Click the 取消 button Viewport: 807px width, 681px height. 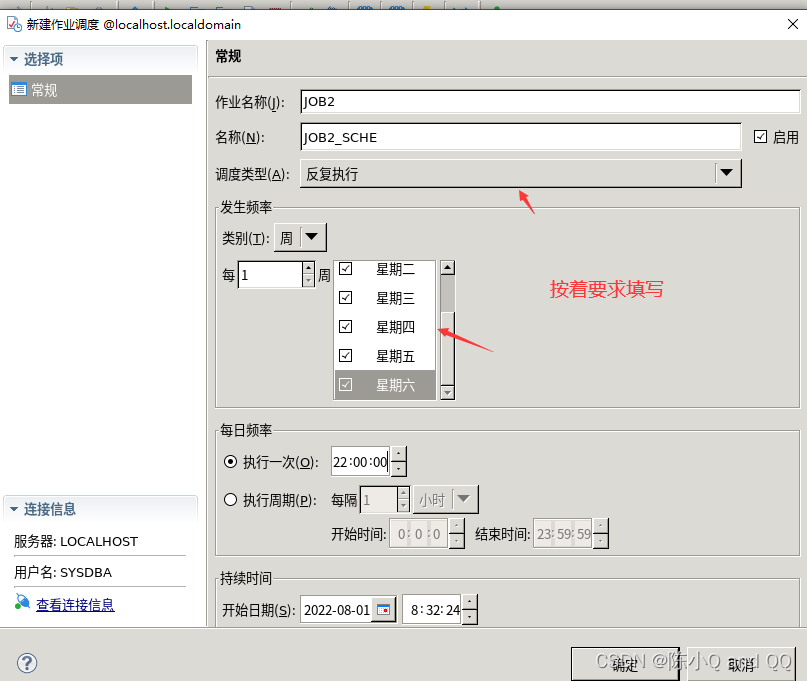[740, 663]
